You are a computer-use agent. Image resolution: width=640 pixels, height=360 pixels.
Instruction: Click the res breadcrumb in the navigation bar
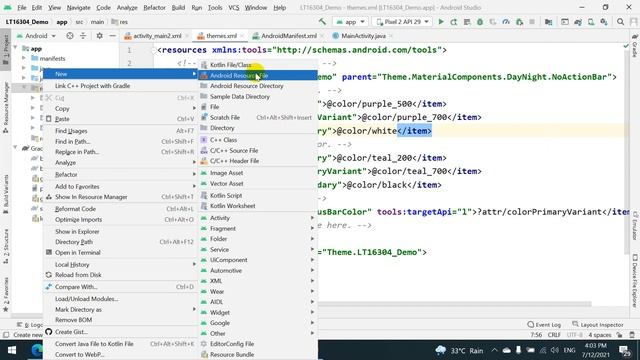tap(120, 22)
